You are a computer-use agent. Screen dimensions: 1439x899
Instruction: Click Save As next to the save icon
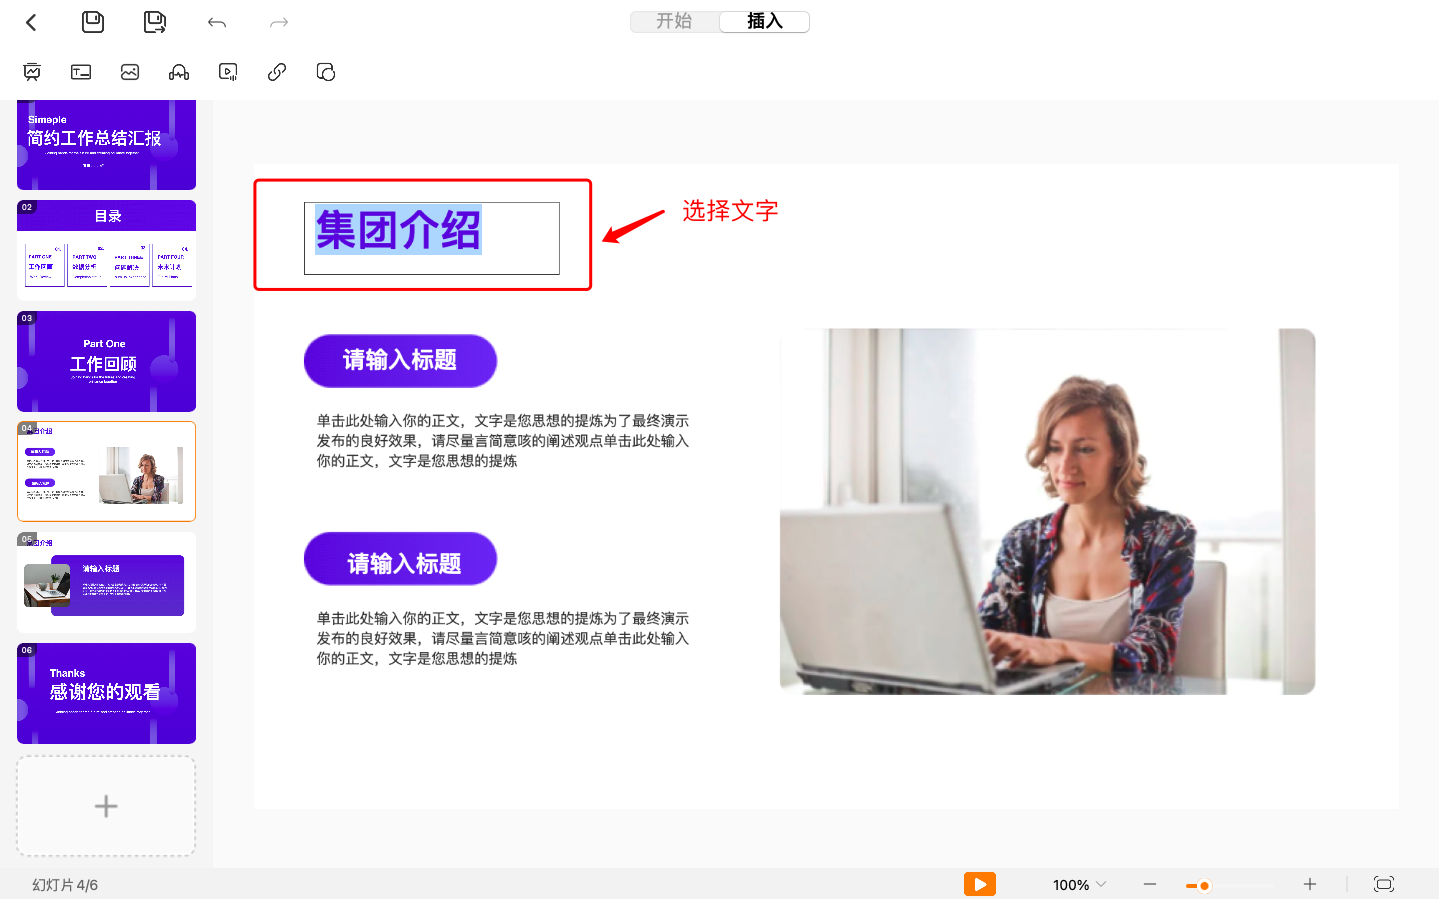point(154,21)
